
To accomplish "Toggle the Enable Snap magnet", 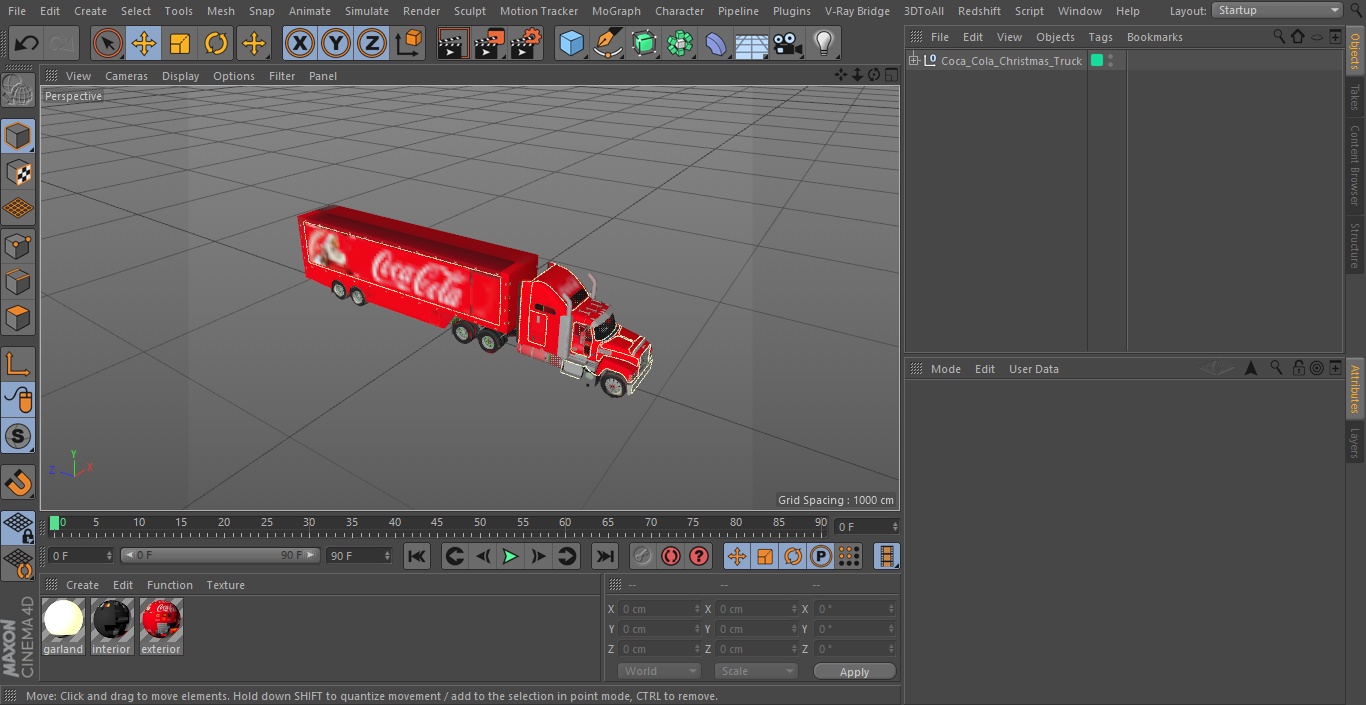I will pyautogui.click(x=19, y=483).
